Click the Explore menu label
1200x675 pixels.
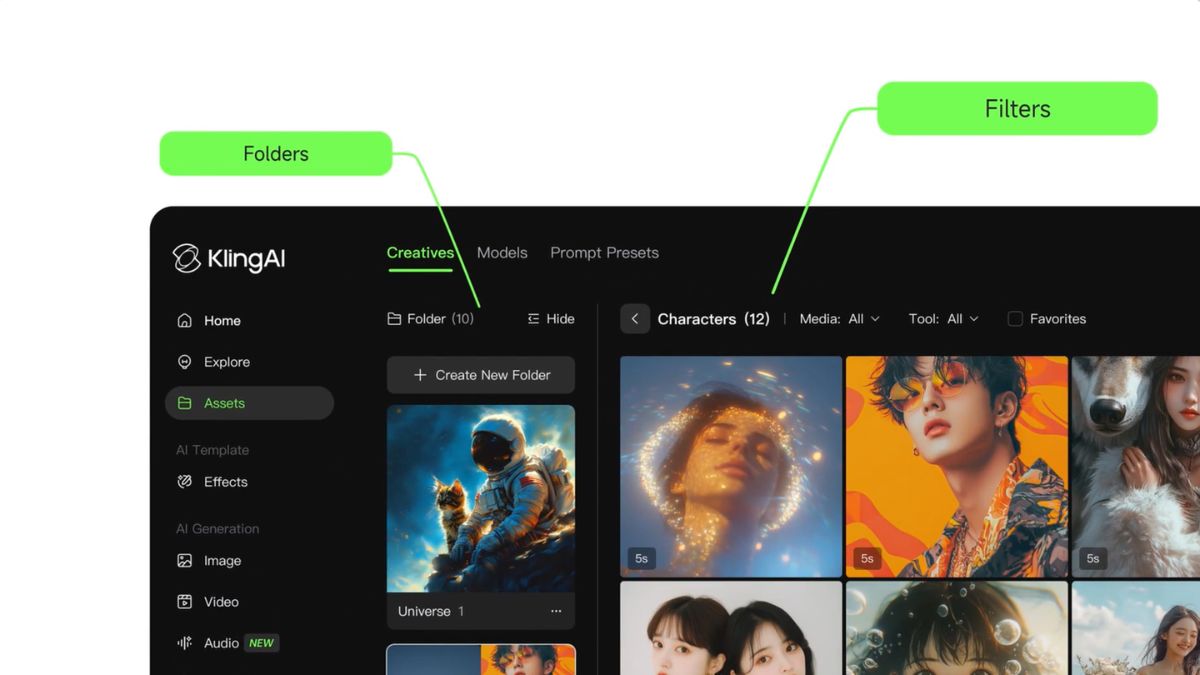point(227,362)
